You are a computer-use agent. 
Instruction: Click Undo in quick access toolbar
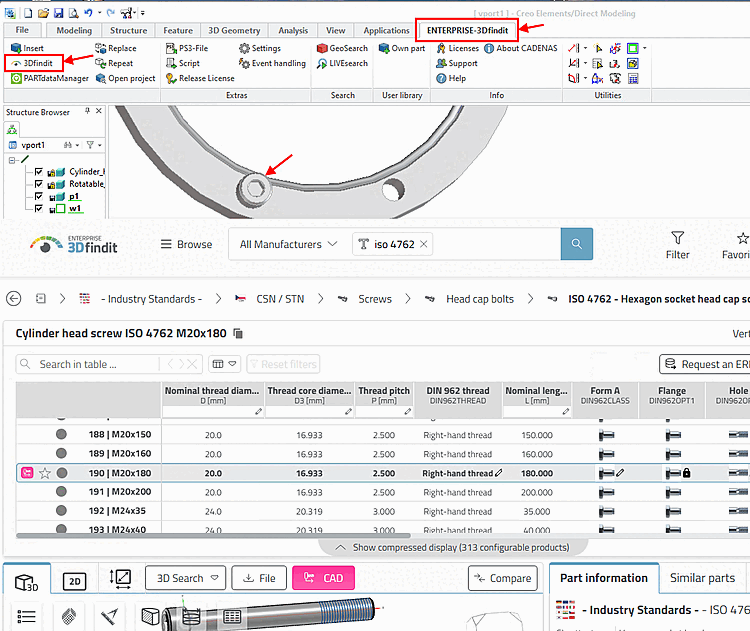coord(88,13)
